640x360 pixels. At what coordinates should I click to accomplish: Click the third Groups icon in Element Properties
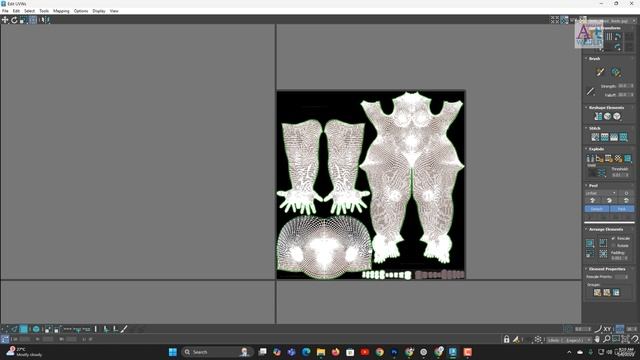click(616, 292)
